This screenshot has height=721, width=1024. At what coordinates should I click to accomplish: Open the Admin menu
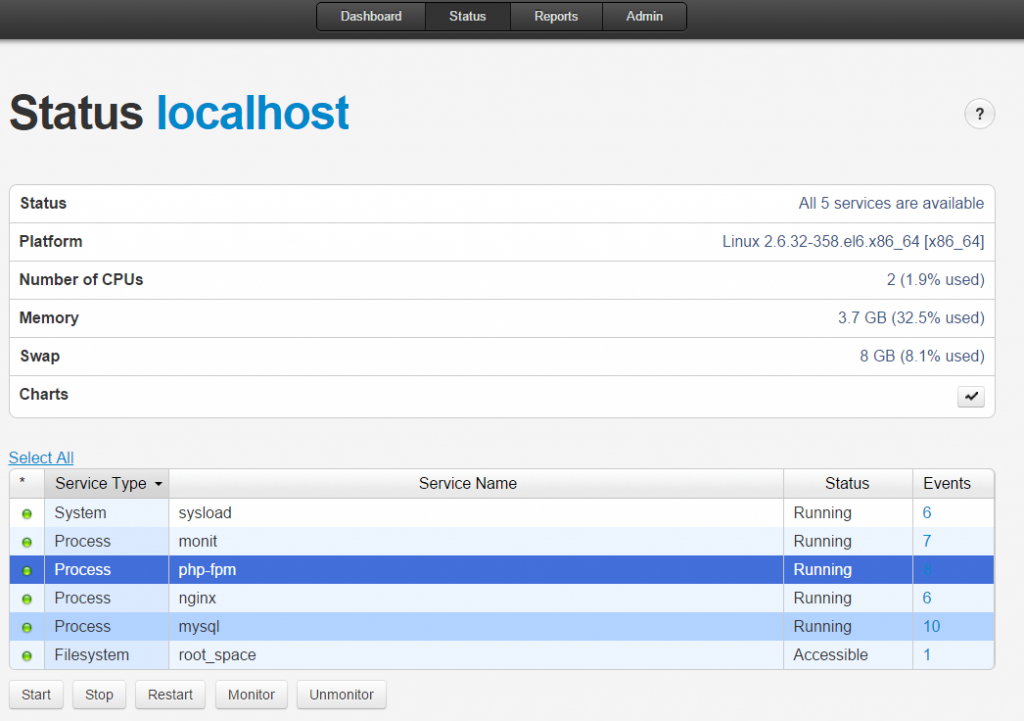tap(645, 17)
